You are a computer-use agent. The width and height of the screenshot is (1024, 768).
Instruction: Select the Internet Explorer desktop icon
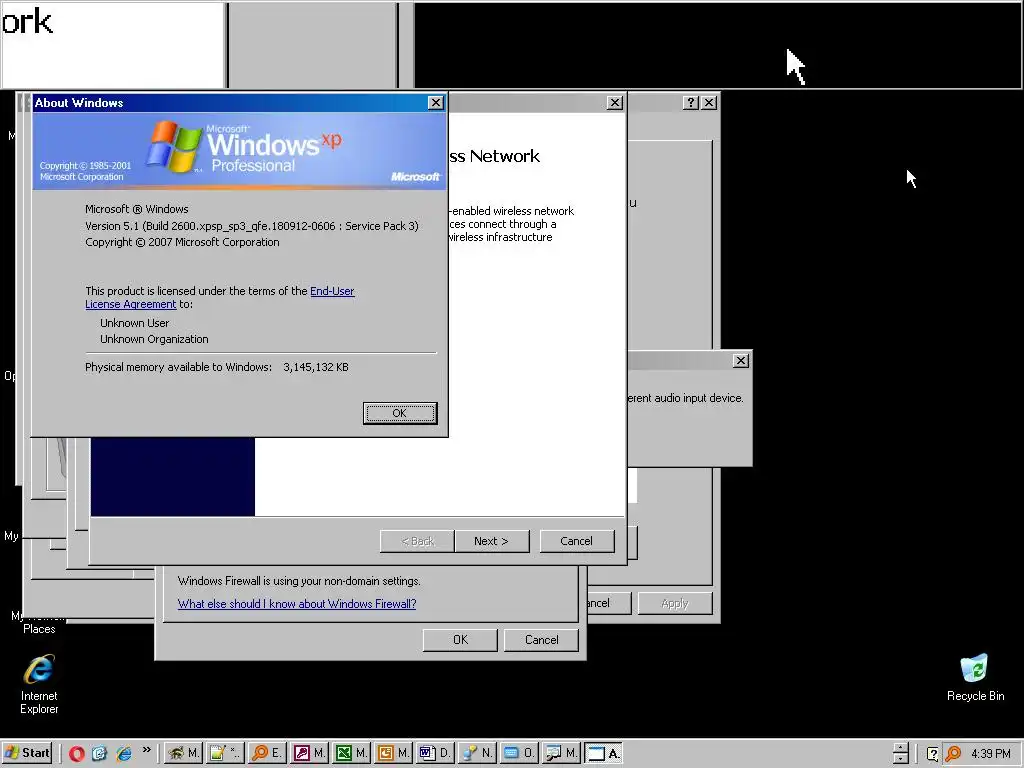(x=39, y=684)
